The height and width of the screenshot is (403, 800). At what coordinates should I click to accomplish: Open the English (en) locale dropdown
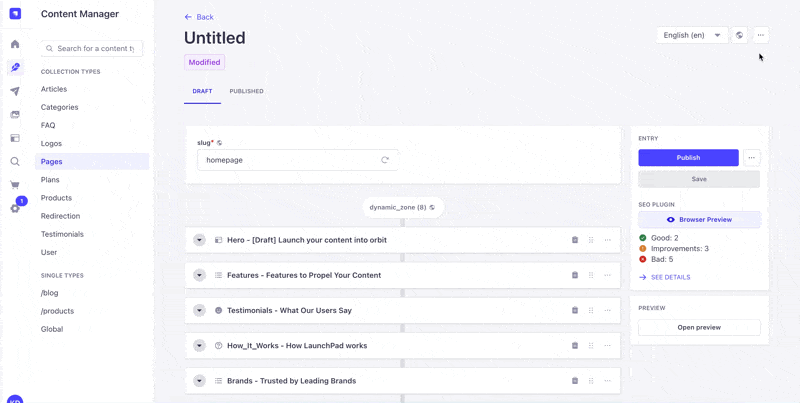(692, 35)
